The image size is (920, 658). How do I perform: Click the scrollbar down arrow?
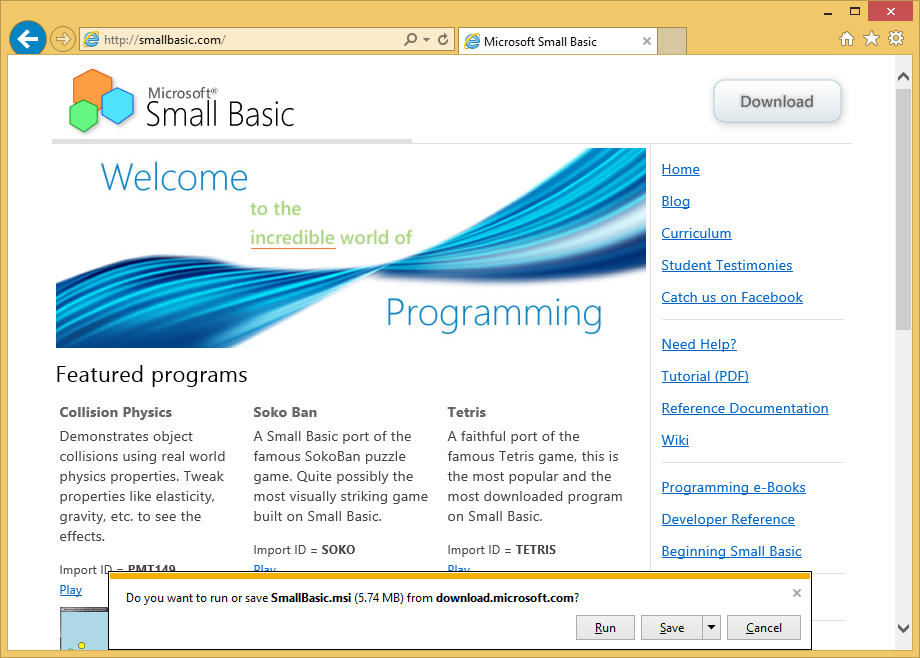coord(903,629)
